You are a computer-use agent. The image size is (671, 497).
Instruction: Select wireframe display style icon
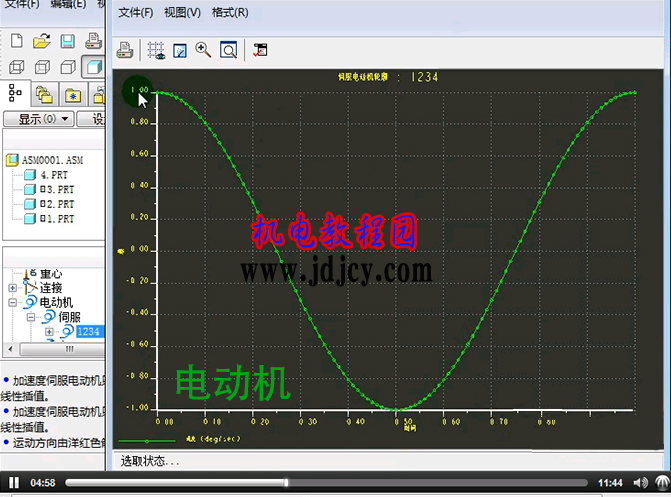[17, 67]
